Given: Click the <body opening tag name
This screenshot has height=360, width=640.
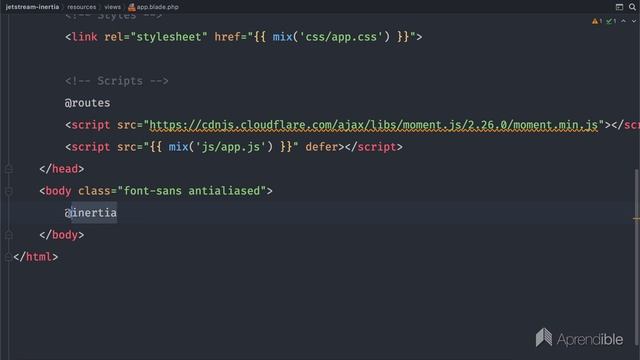Looking at the screenshot, I should point(58,191).
